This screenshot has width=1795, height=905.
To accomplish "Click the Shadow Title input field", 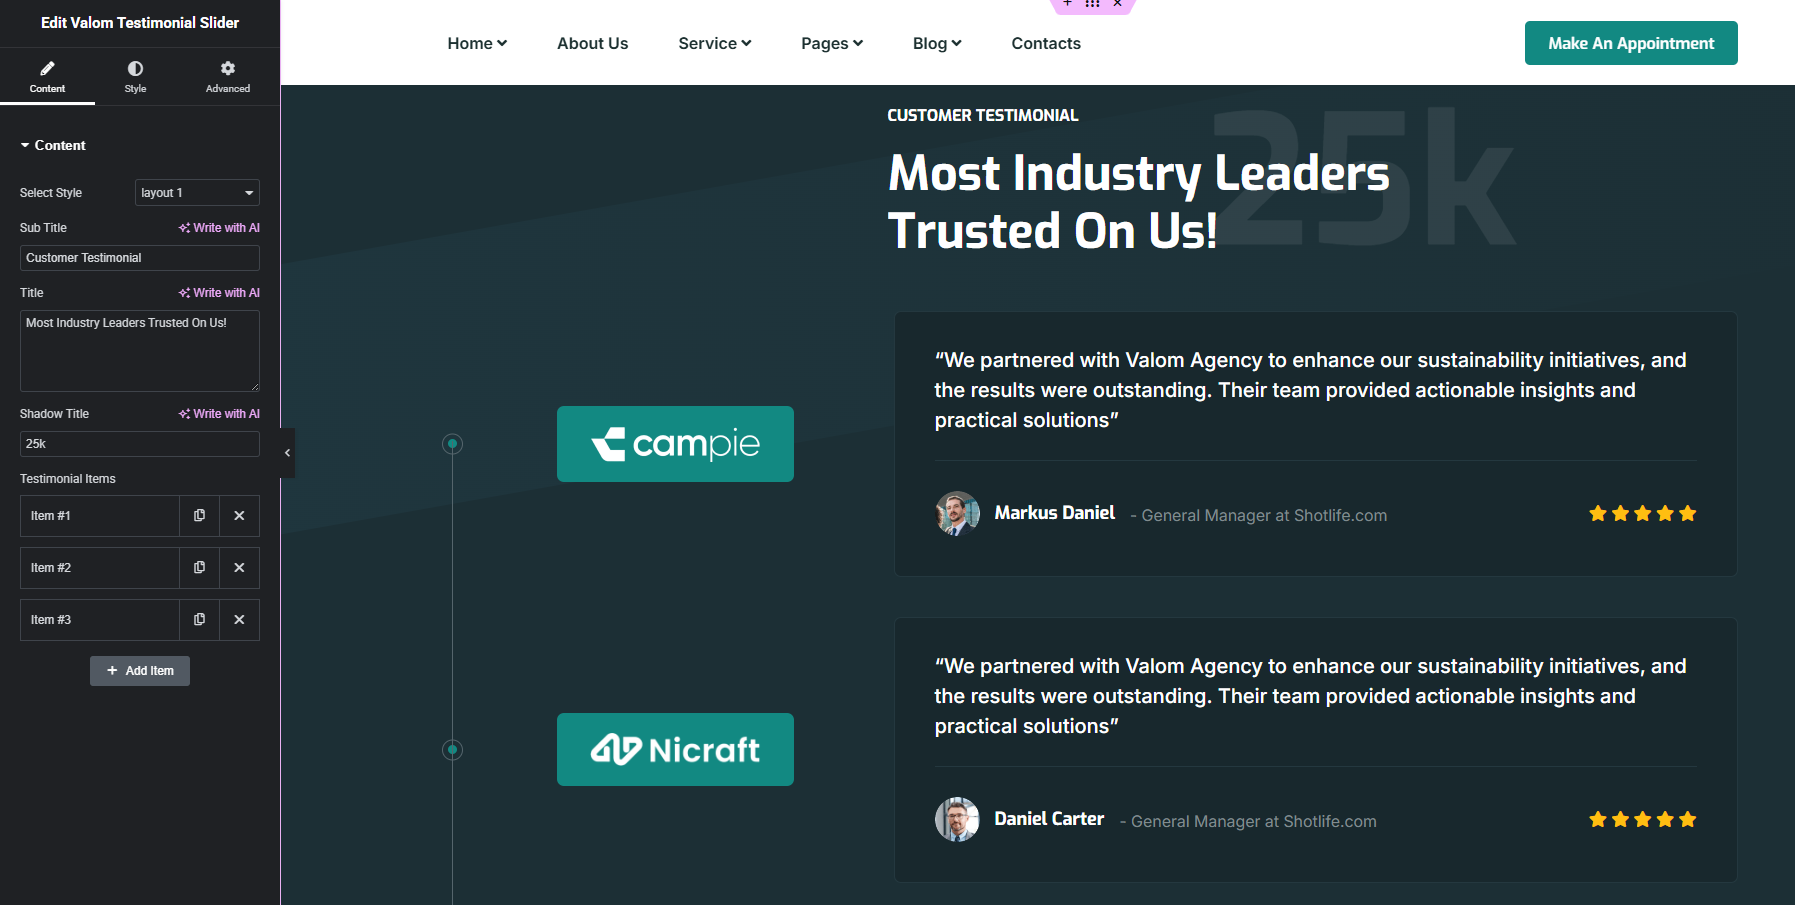I will coord(139,444).
